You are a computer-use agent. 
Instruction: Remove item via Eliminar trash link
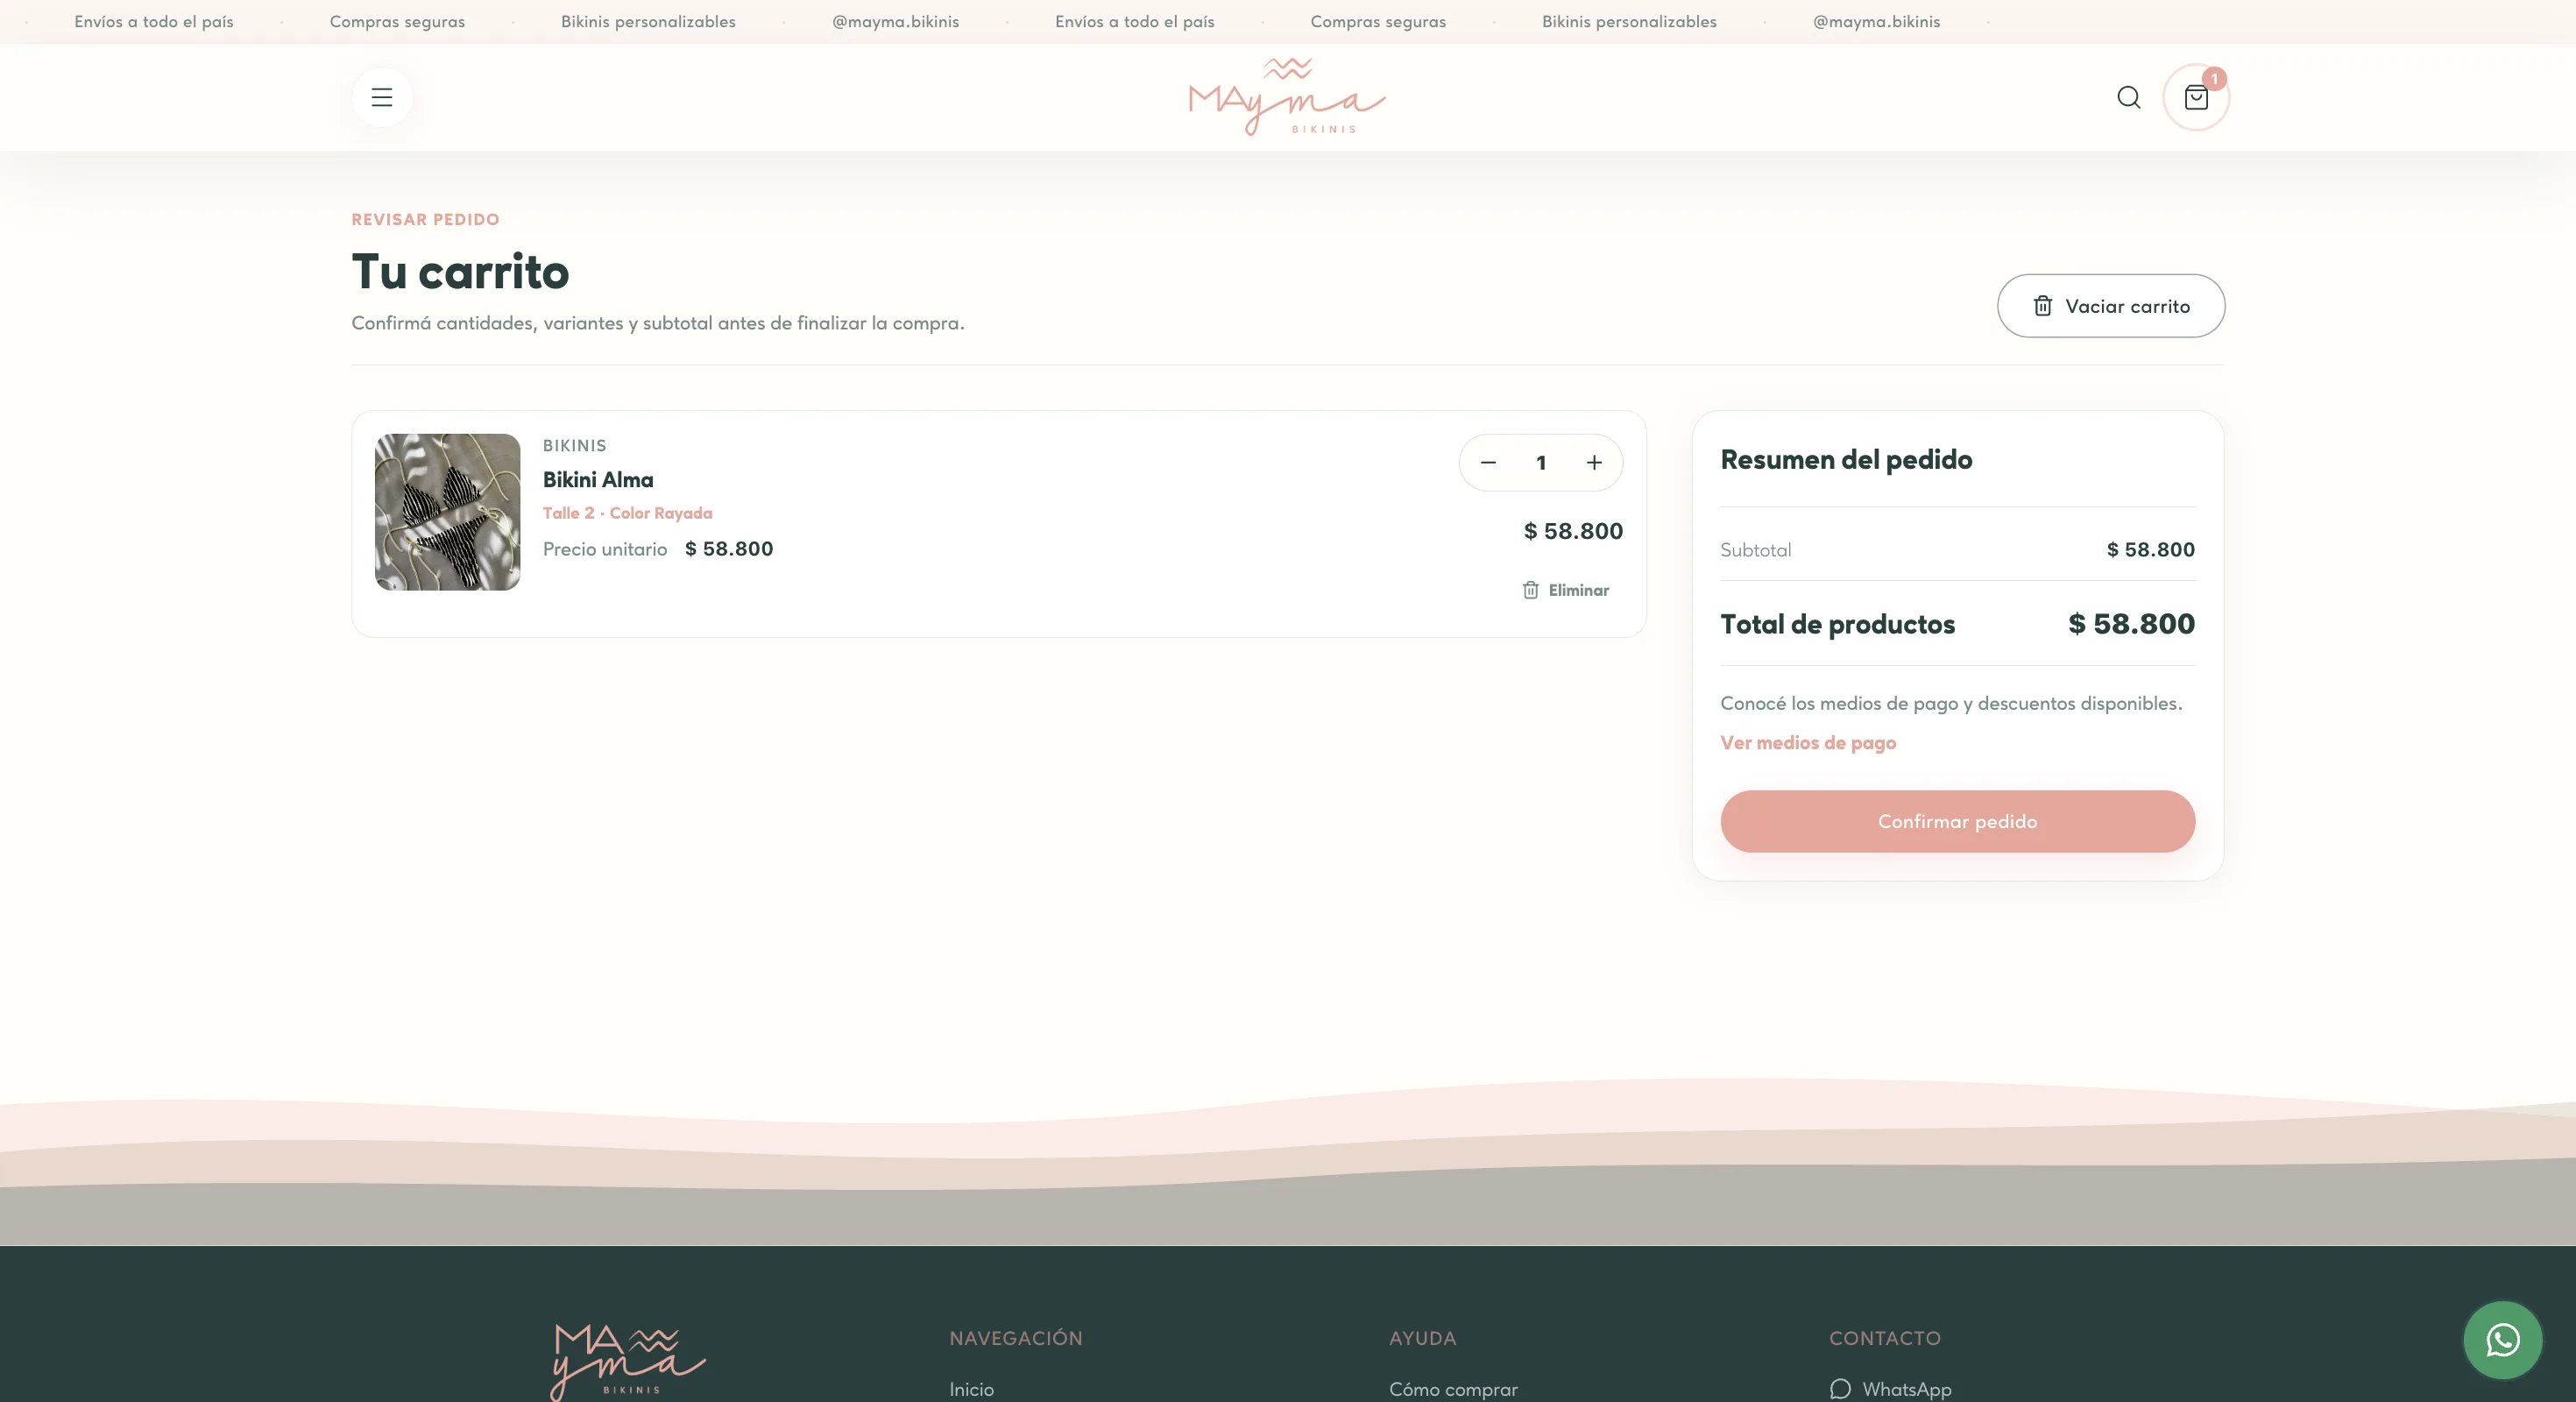point(1566,590)
